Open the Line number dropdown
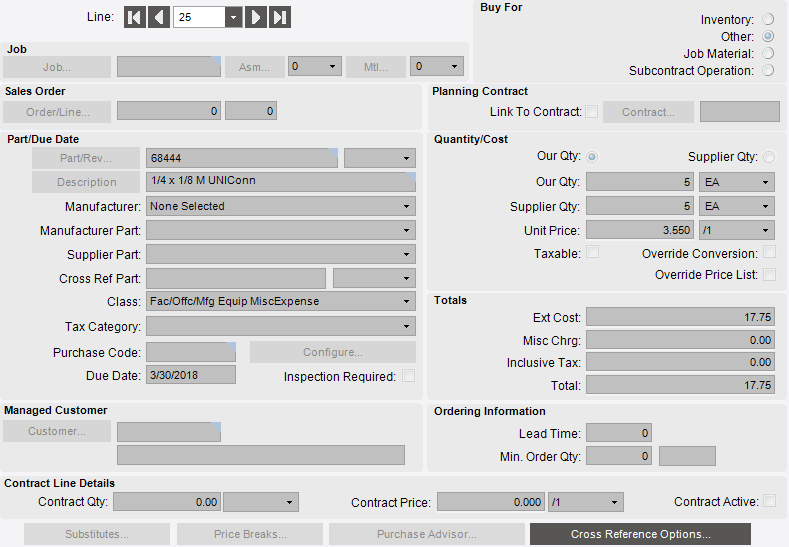This screenshot has width=789, height=547. coord(233,18)
